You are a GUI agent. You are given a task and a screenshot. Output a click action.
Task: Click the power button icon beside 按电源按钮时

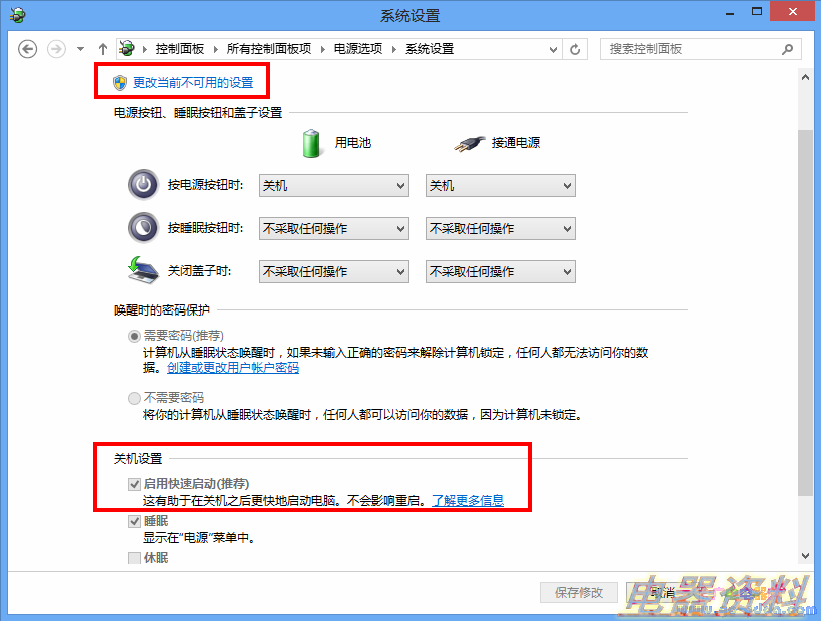click(x=143, y=185)
